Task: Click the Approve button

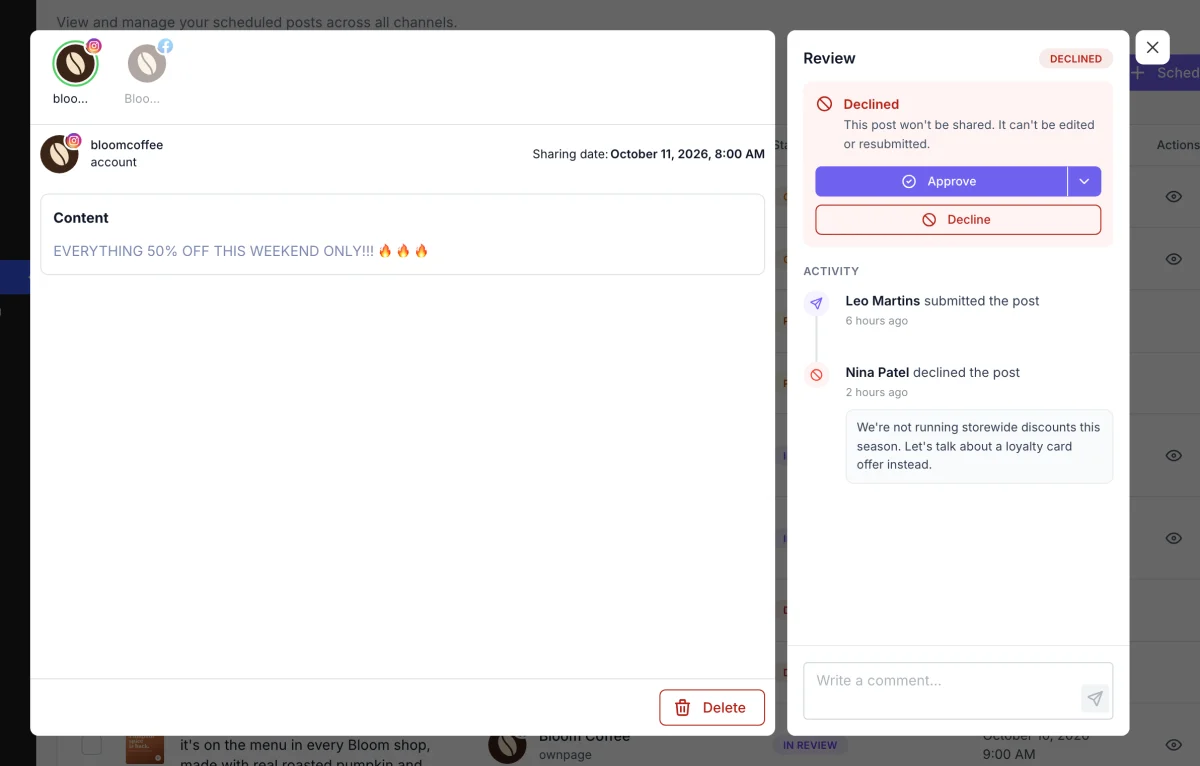Action: tap(941, 181)
